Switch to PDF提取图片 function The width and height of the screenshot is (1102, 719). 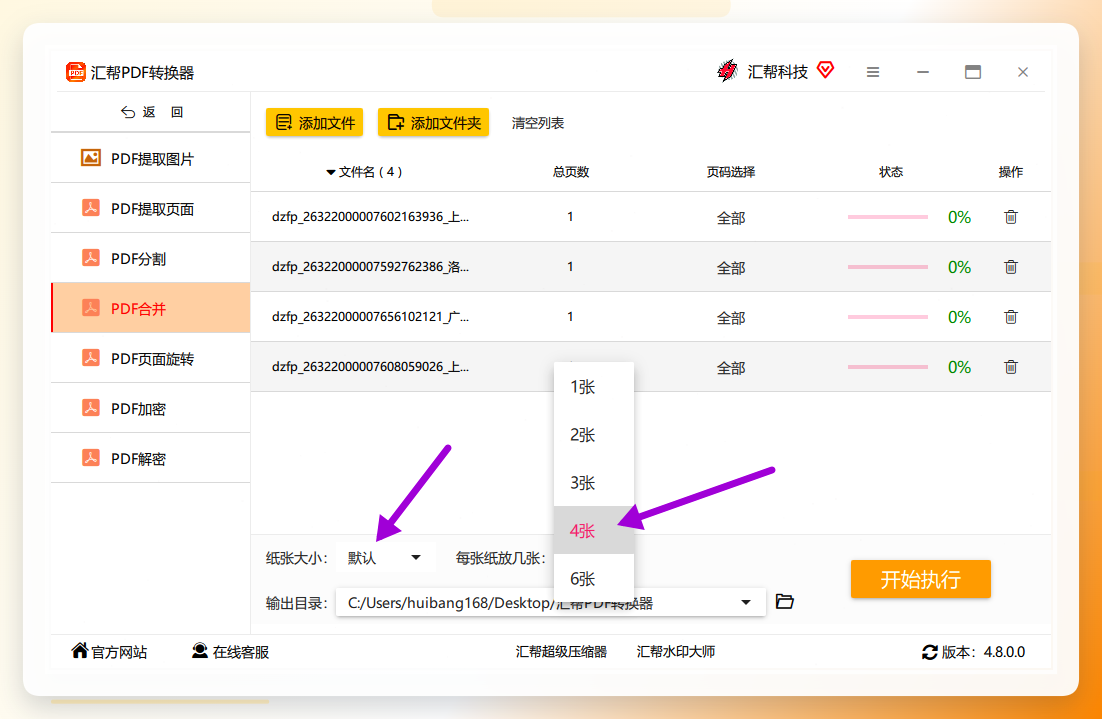pyautogui.click(x=150, y=158)
